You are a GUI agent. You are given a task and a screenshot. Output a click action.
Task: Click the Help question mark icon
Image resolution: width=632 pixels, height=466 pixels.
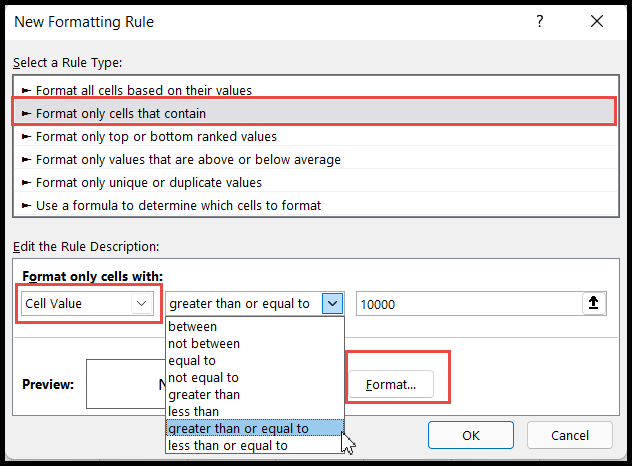pos(539,21)
